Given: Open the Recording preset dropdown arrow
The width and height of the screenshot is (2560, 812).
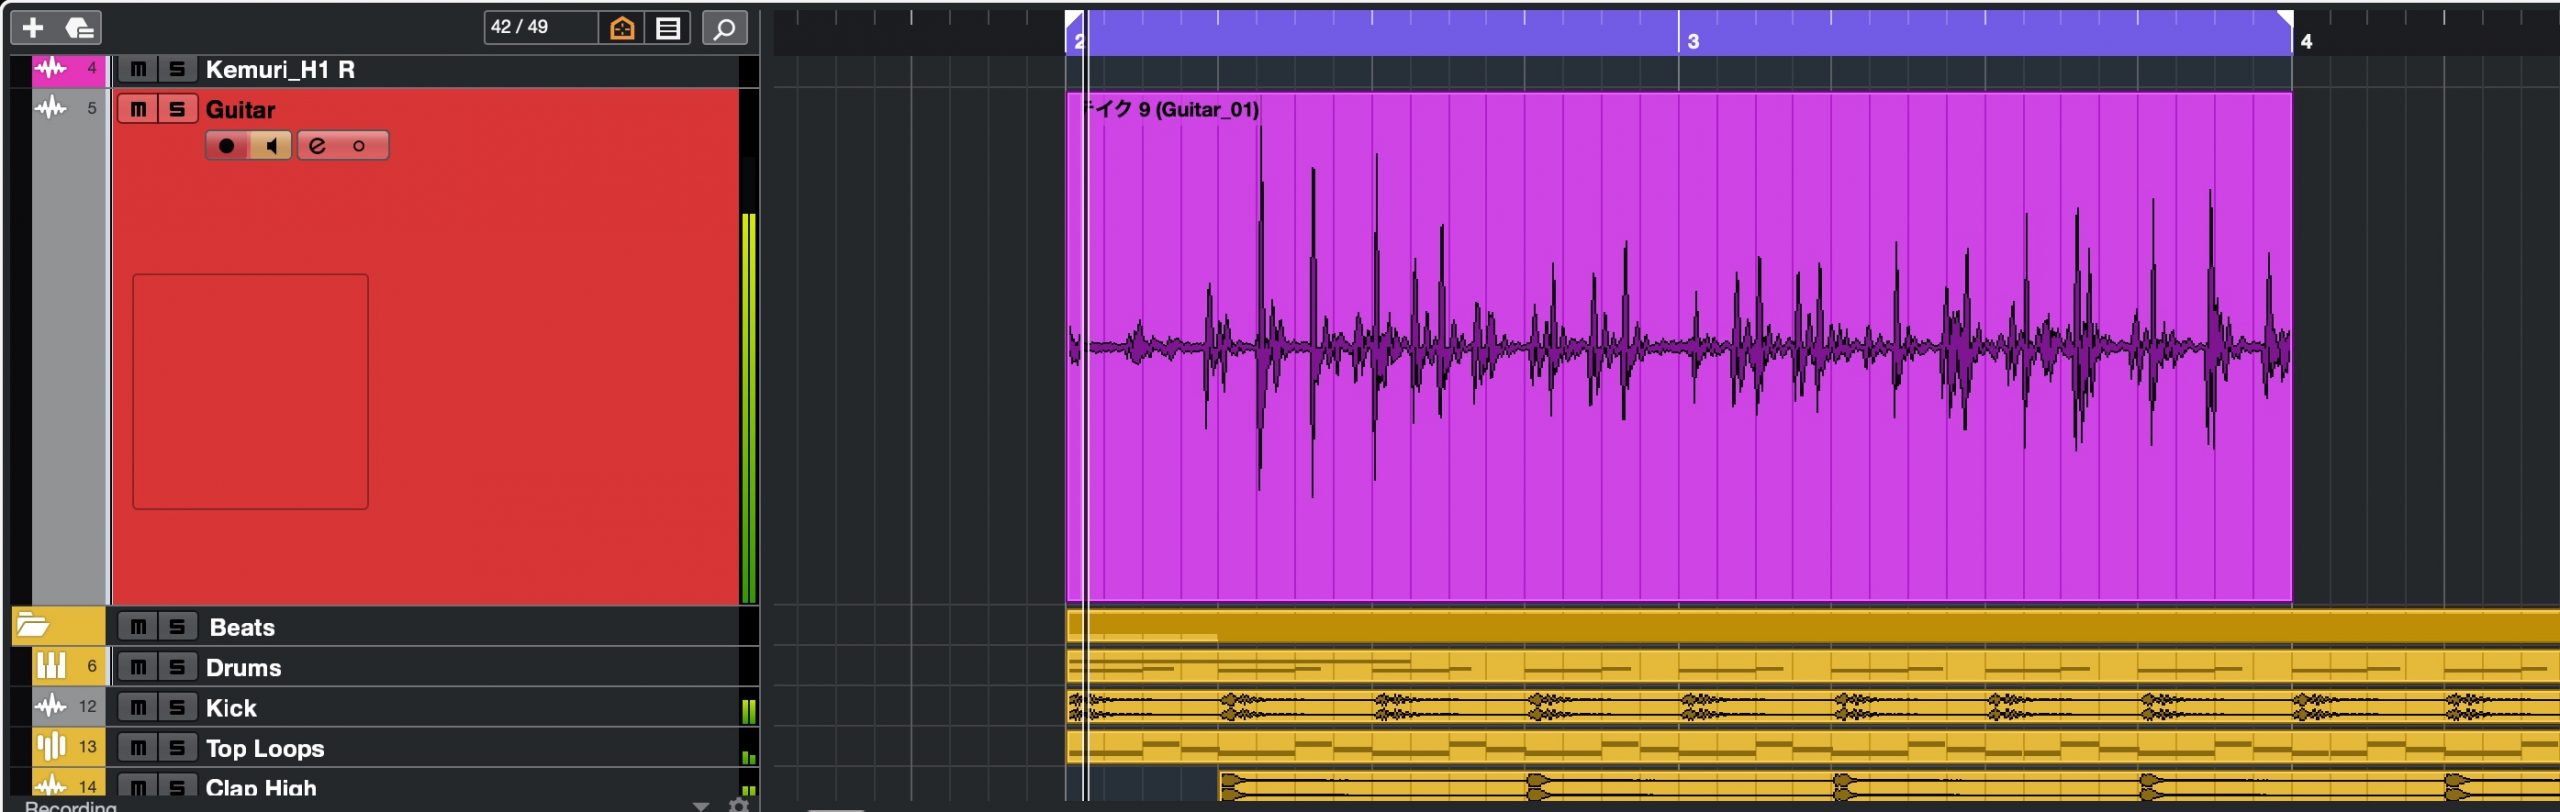Looking at the screenshot, I should (701, 805).
